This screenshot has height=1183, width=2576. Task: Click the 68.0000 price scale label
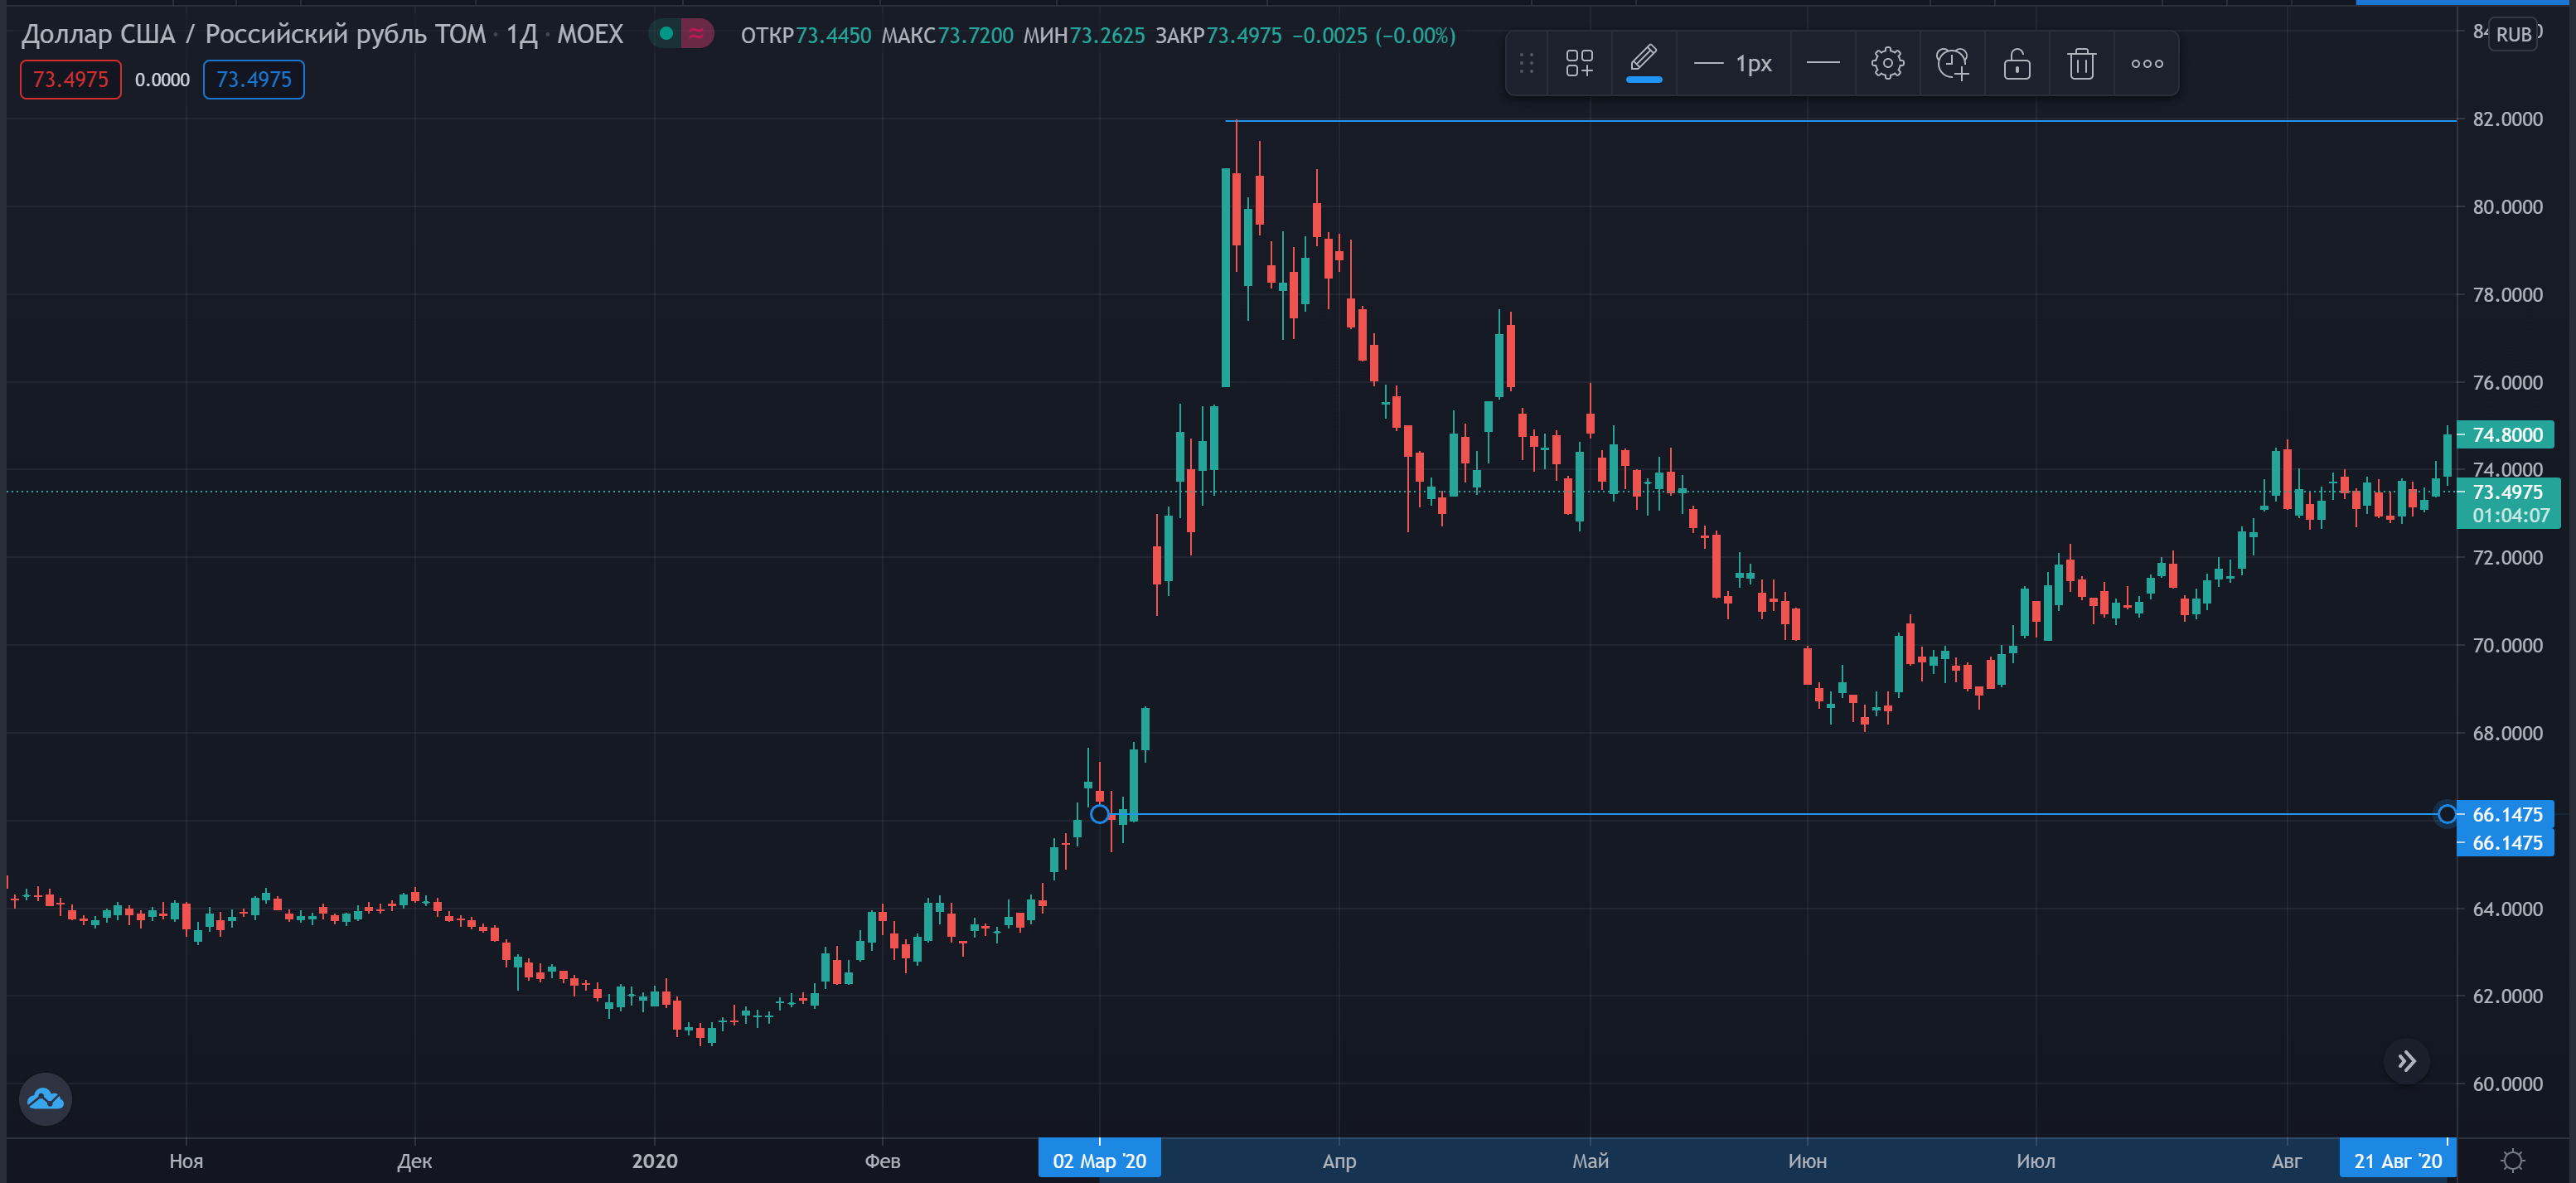coord(2507,734)
